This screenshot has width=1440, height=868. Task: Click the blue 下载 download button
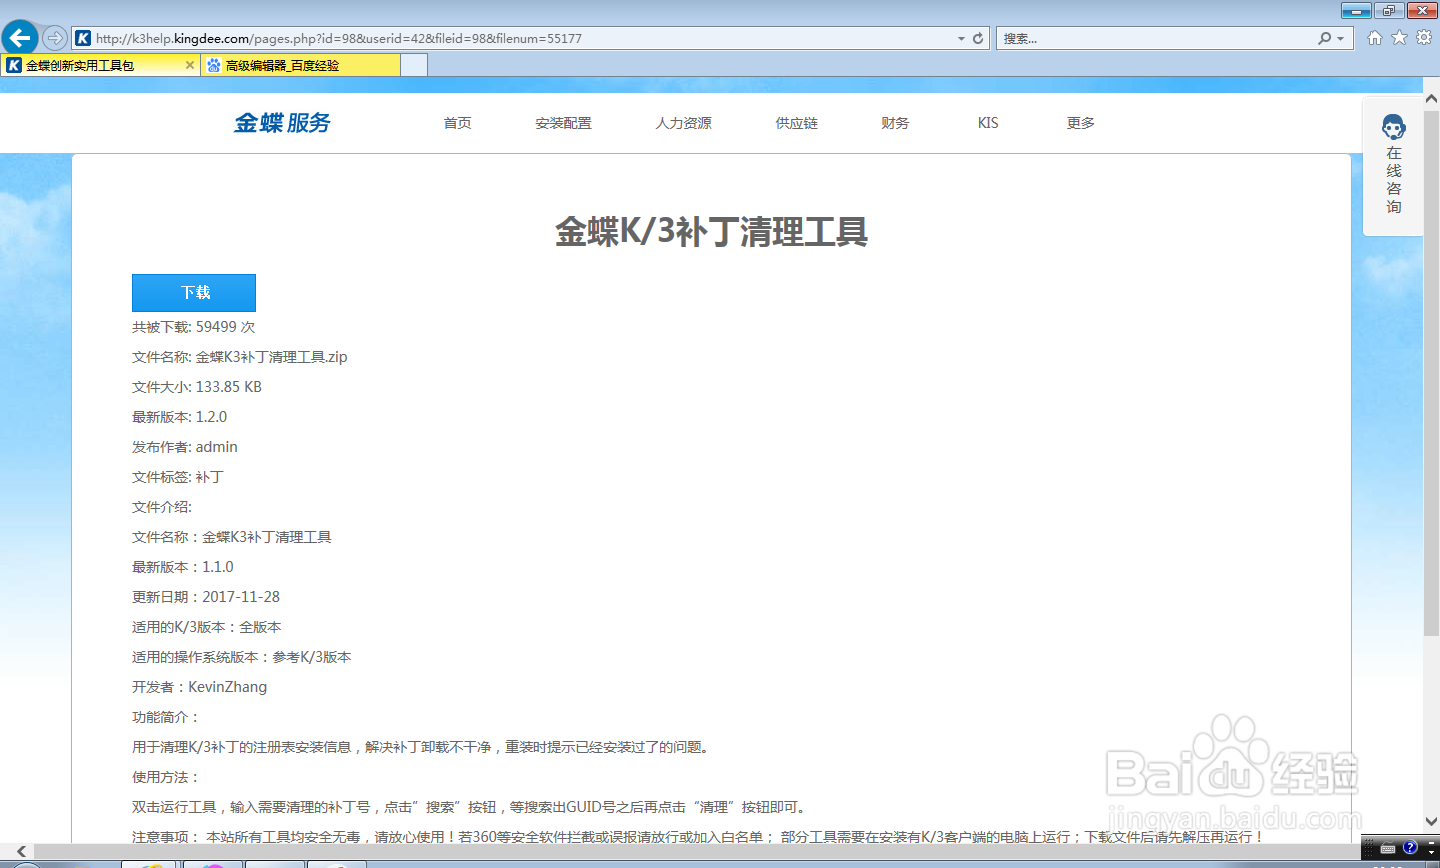[x=194, y=292]
